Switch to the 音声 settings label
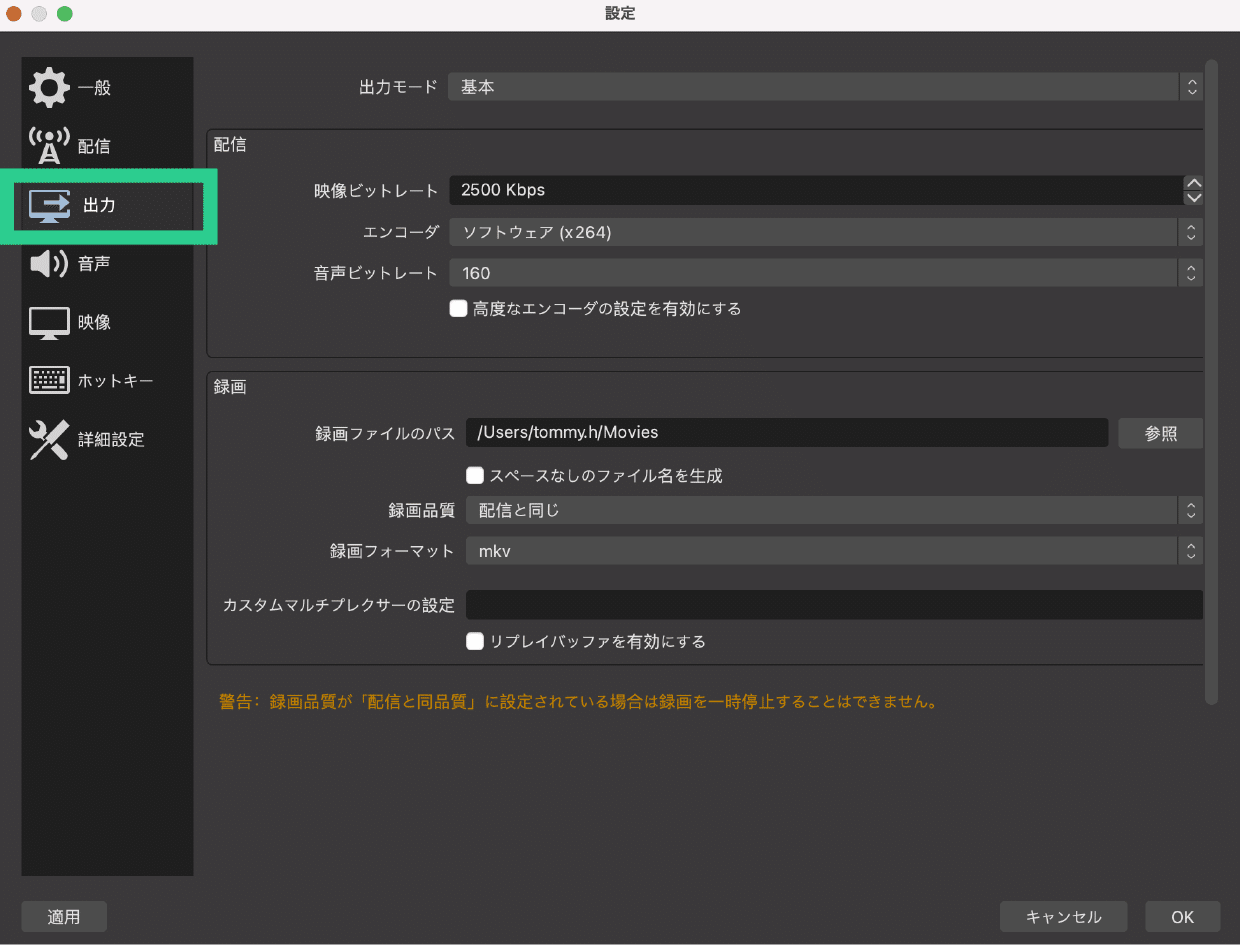The image size is (1240, 945). 94,264
